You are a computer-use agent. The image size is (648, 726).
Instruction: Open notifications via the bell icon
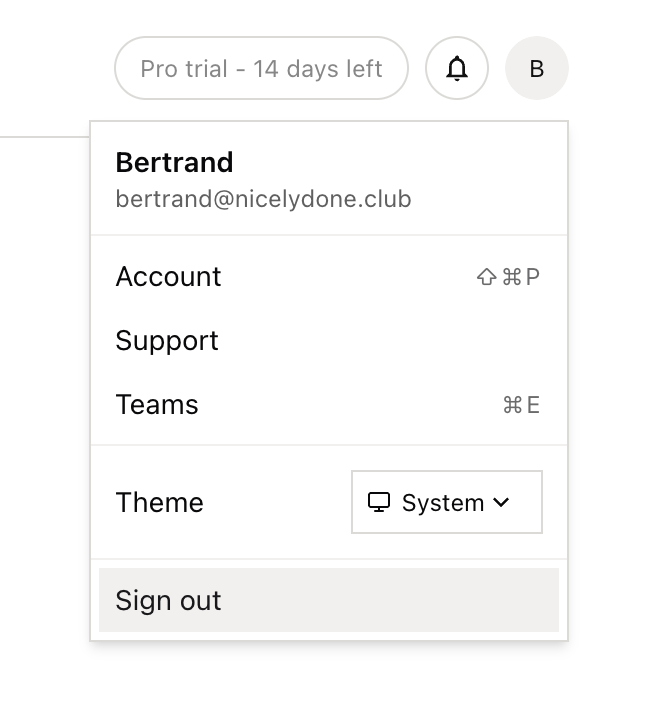pos(456,68)
